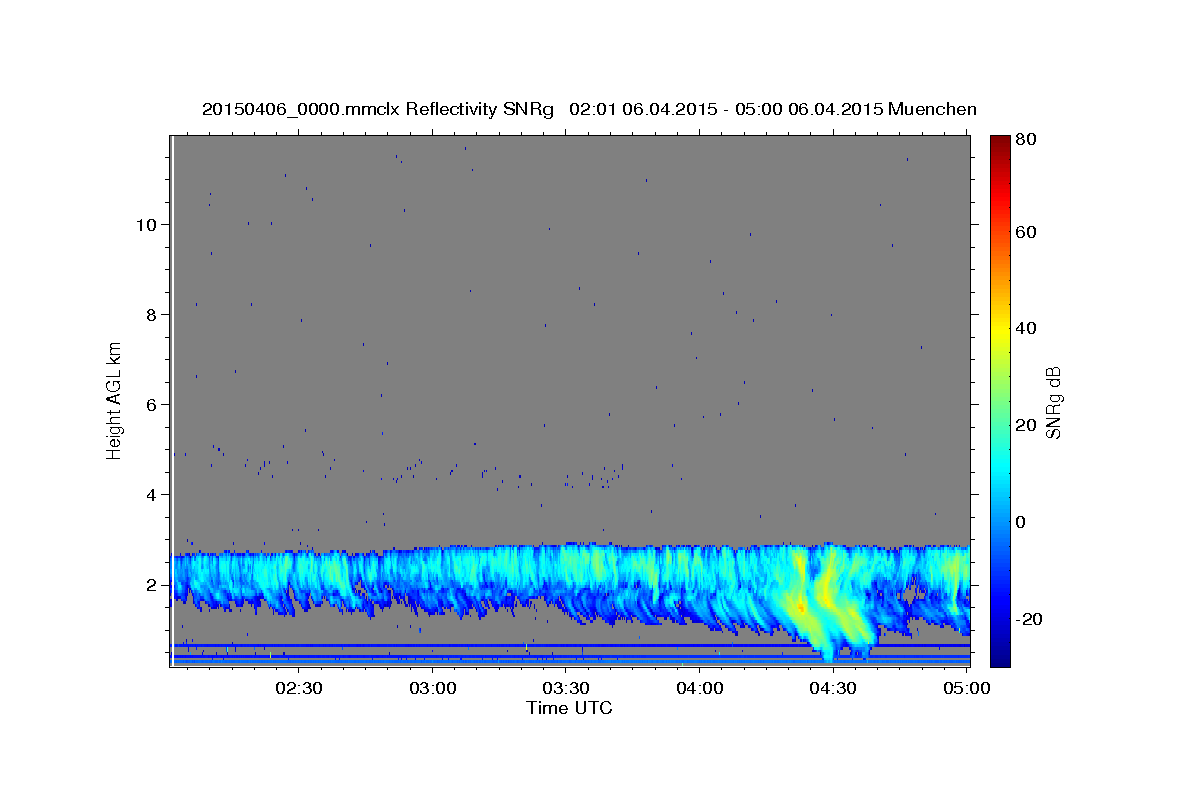Click the height tick label 2

[x=151, y=584]
